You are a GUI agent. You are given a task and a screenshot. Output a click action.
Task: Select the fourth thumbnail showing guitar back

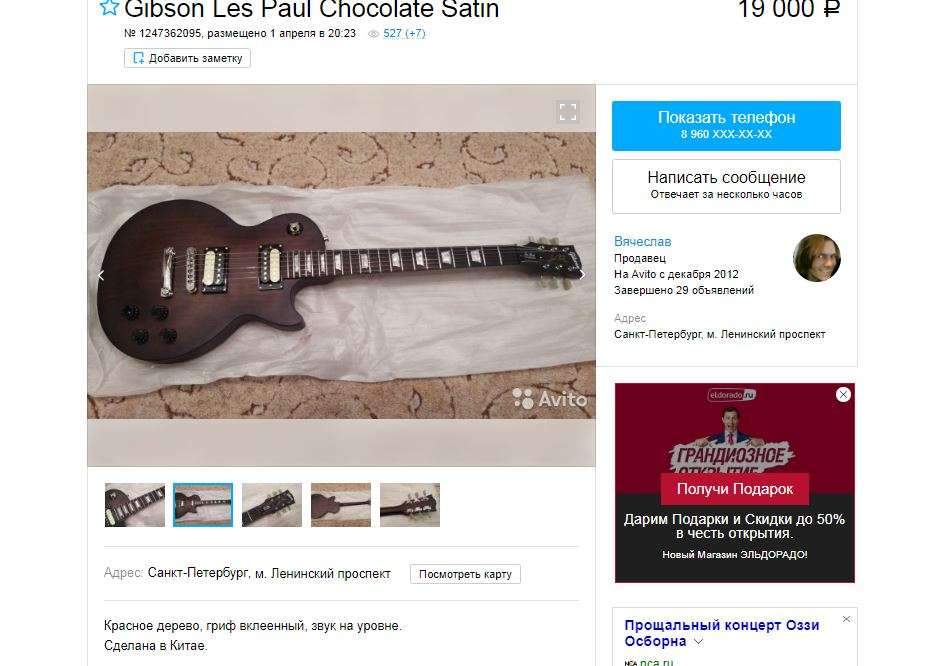tap(341, 505)
